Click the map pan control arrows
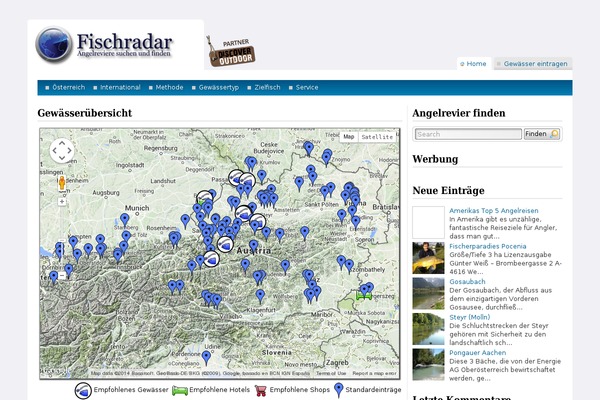 [62, 150]
